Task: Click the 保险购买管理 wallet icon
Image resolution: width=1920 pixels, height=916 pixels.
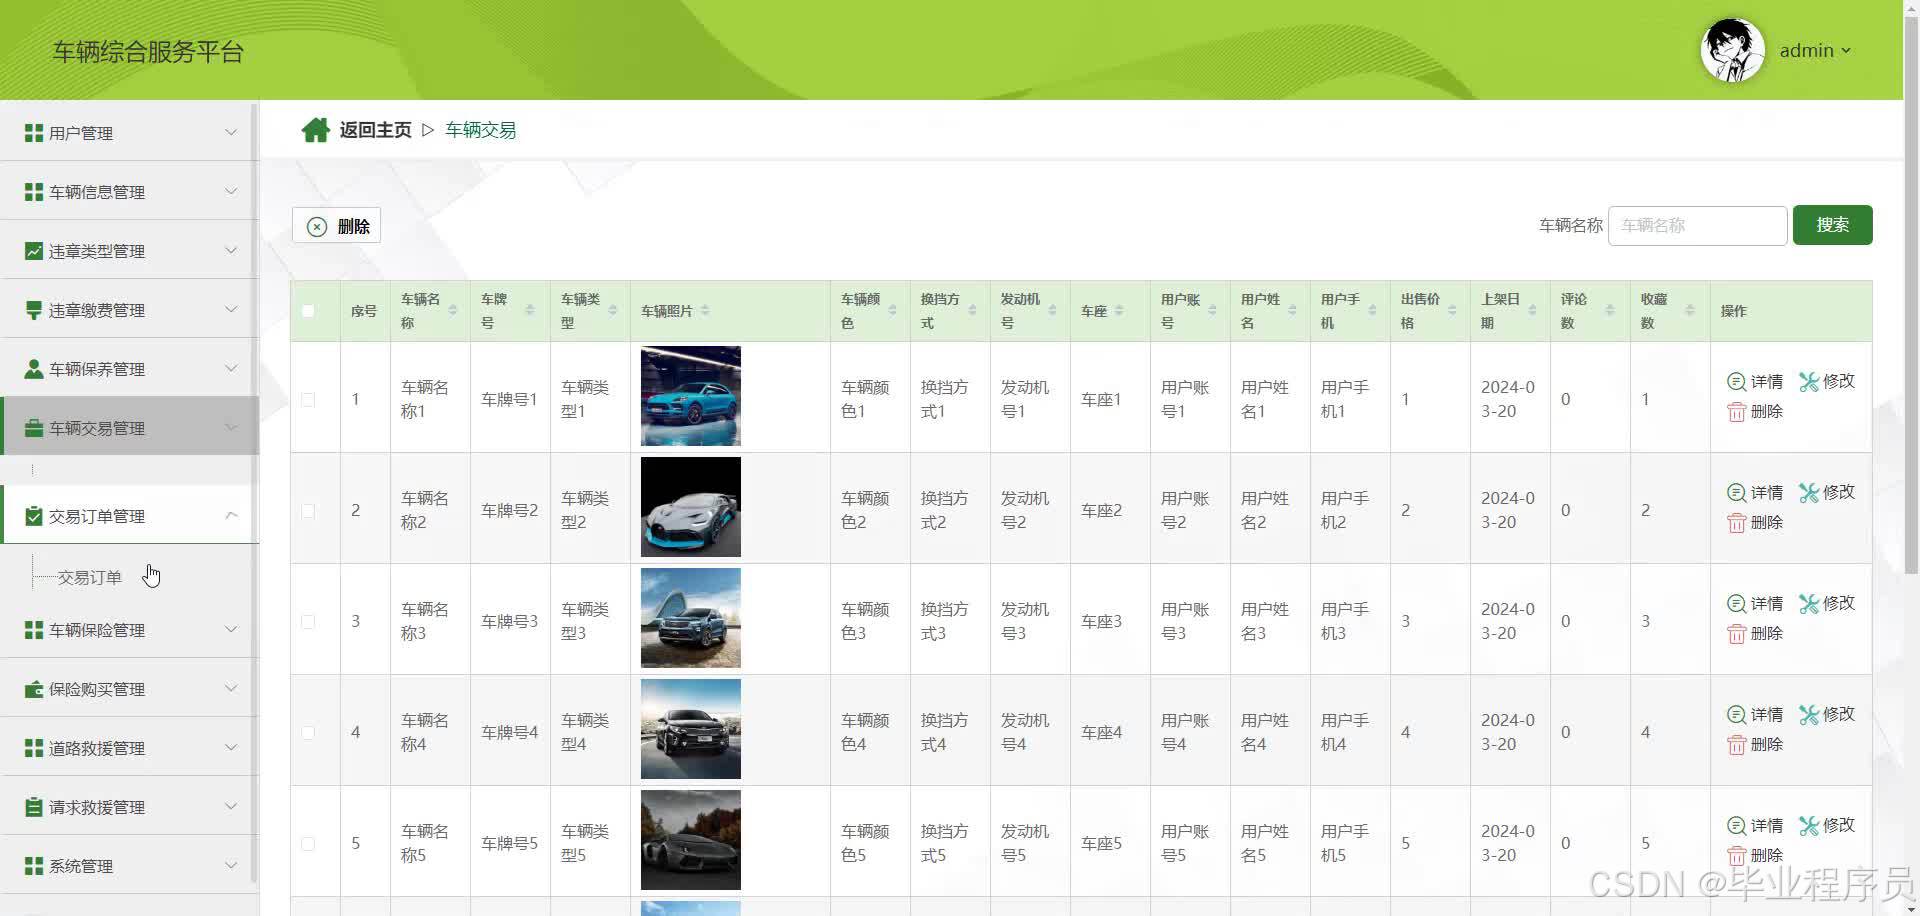Action: [34, 689]
